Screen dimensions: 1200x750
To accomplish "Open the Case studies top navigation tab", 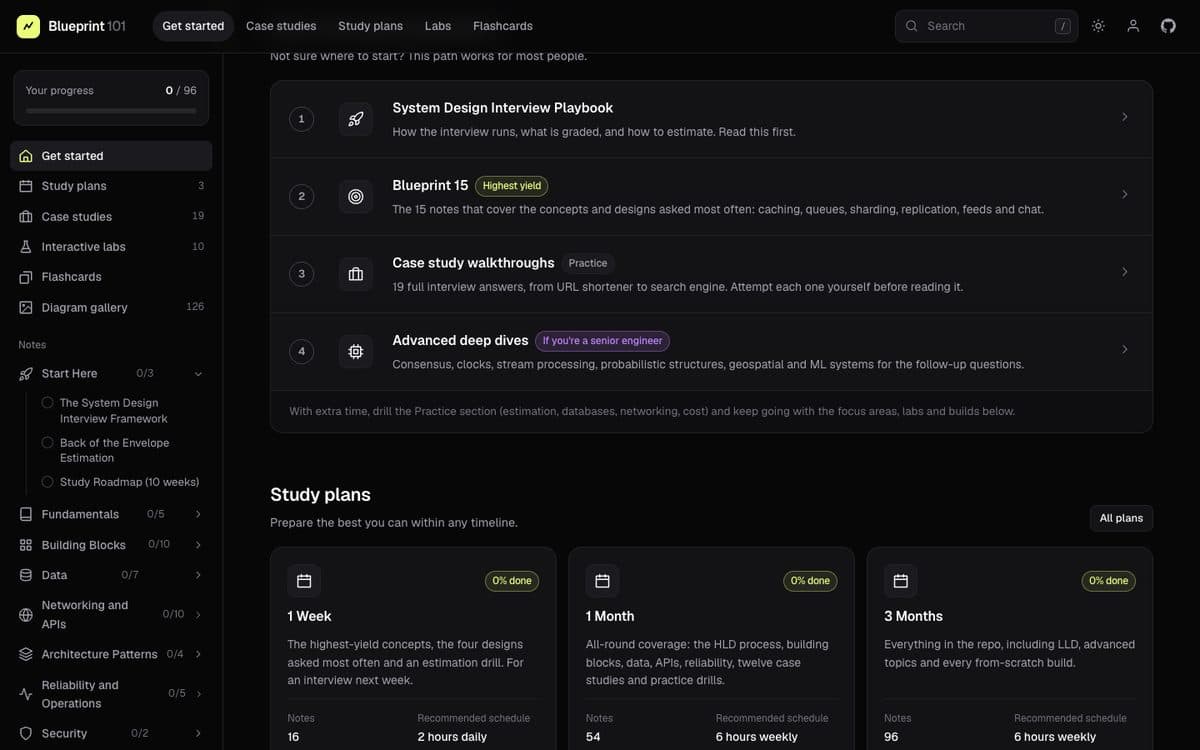I will click(x=281, y=26).
